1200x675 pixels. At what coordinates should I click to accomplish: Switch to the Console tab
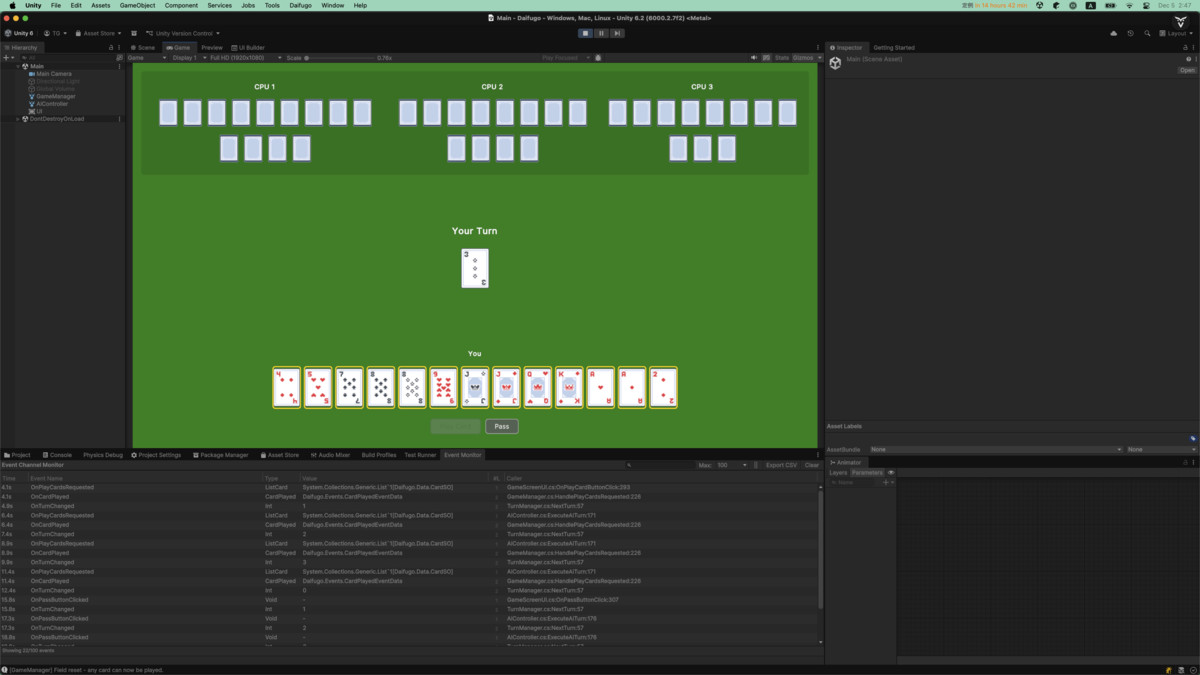[57, 454]
